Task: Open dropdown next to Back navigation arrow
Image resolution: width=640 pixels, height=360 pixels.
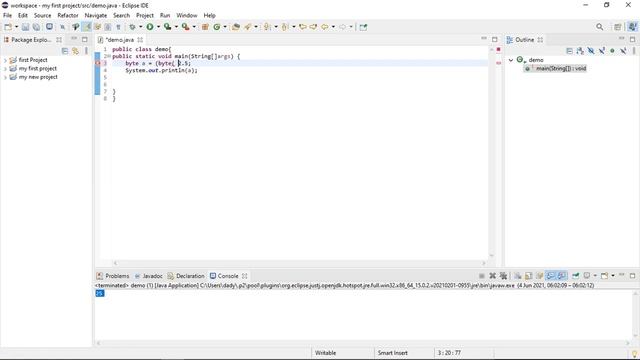Action: (333, 27)
